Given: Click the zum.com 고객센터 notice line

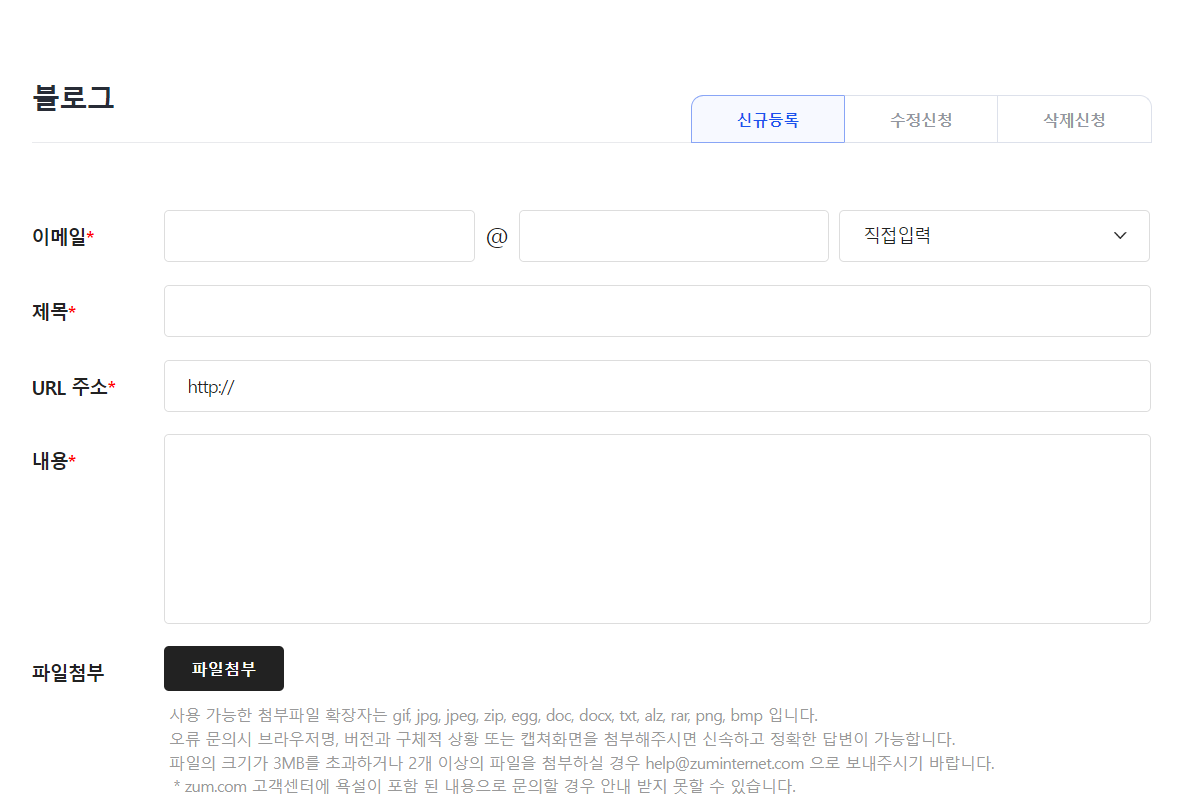Looking at the screenshot, I should click(x=484, y=786).
